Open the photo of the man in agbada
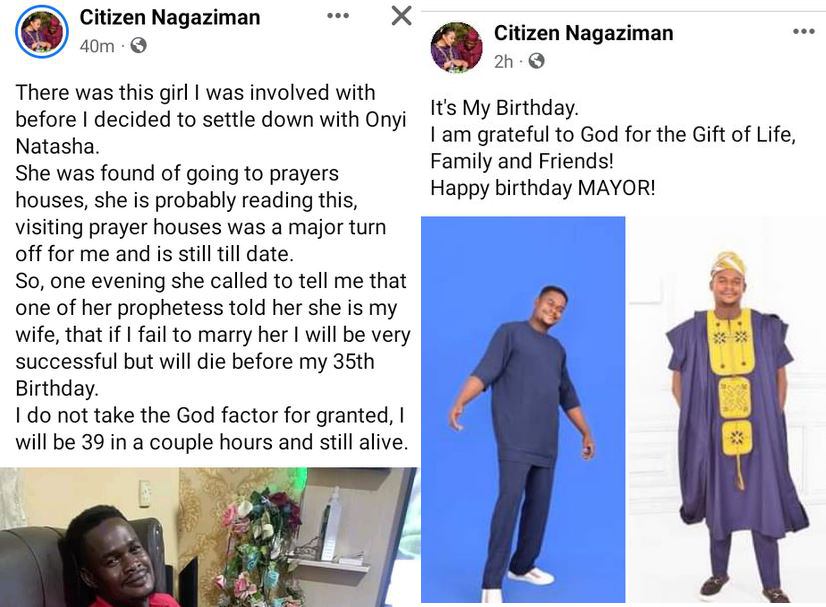826x607 pixels. pyautogui.click(x=727, y=409)
